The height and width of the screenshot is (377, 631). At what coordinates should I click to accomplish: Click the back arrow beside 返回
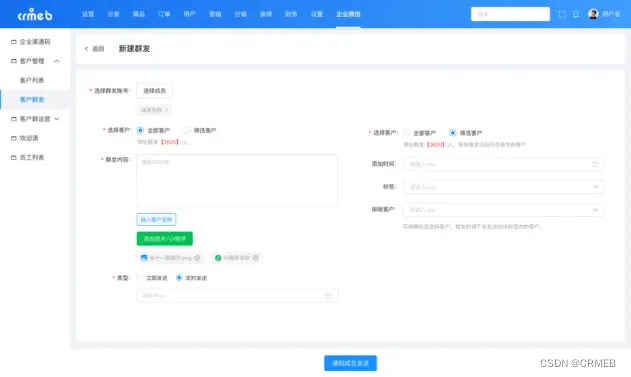(x=86, y=49)
